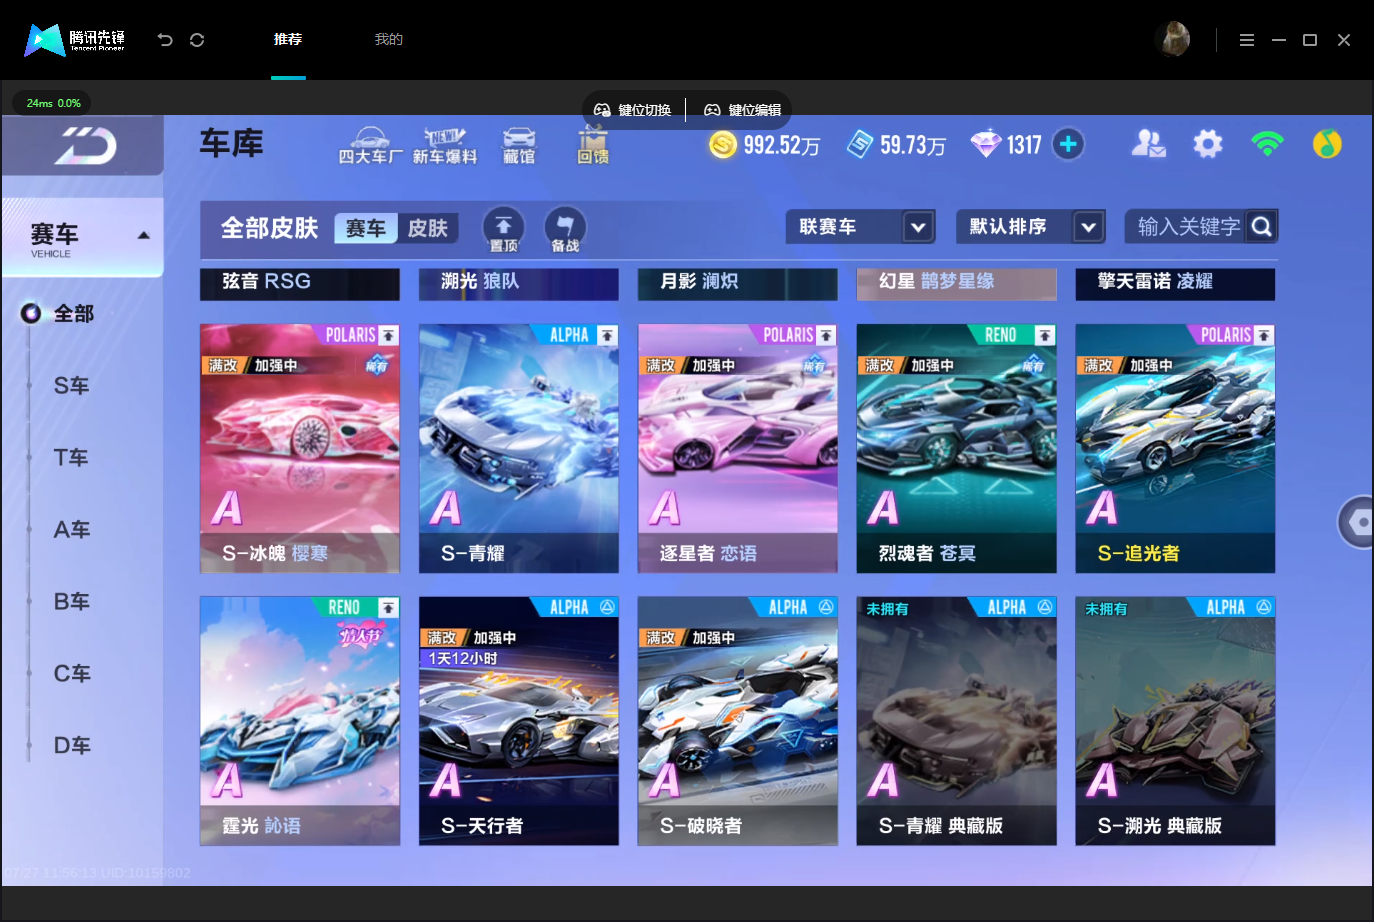The height and width of the screenshot is (922, 1374).
Task: Open the 藏馆 car collection icon
Action: point(519,146)
